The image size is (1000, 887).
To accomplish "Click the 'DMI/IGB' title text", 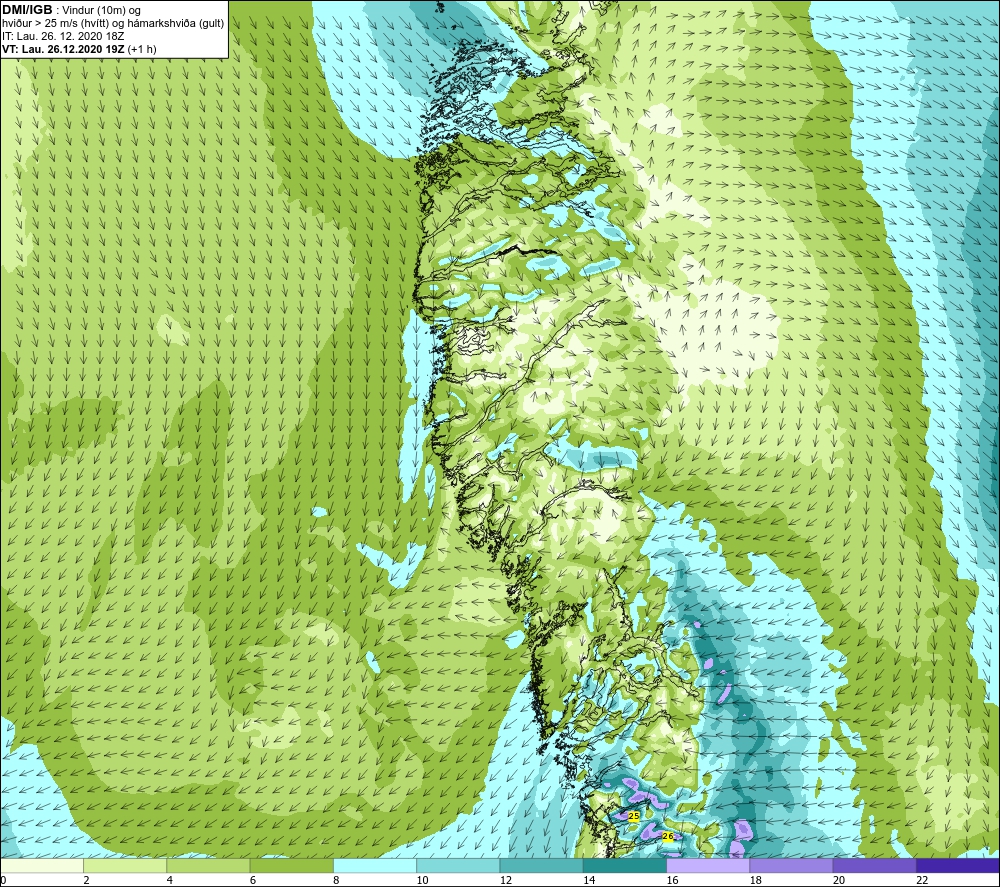I will tap(27, 10).
